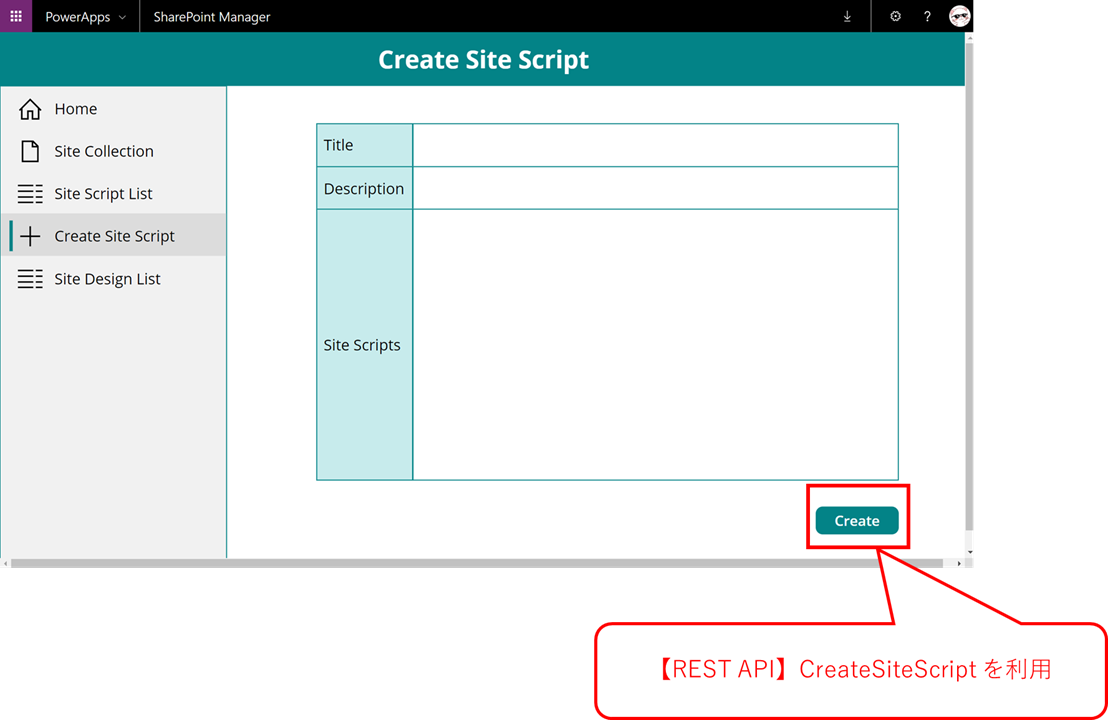Click the Site Collection document icon
The width and height of the screenshot is (1108, 720).
pyautogui.click(x=30, y=151)
